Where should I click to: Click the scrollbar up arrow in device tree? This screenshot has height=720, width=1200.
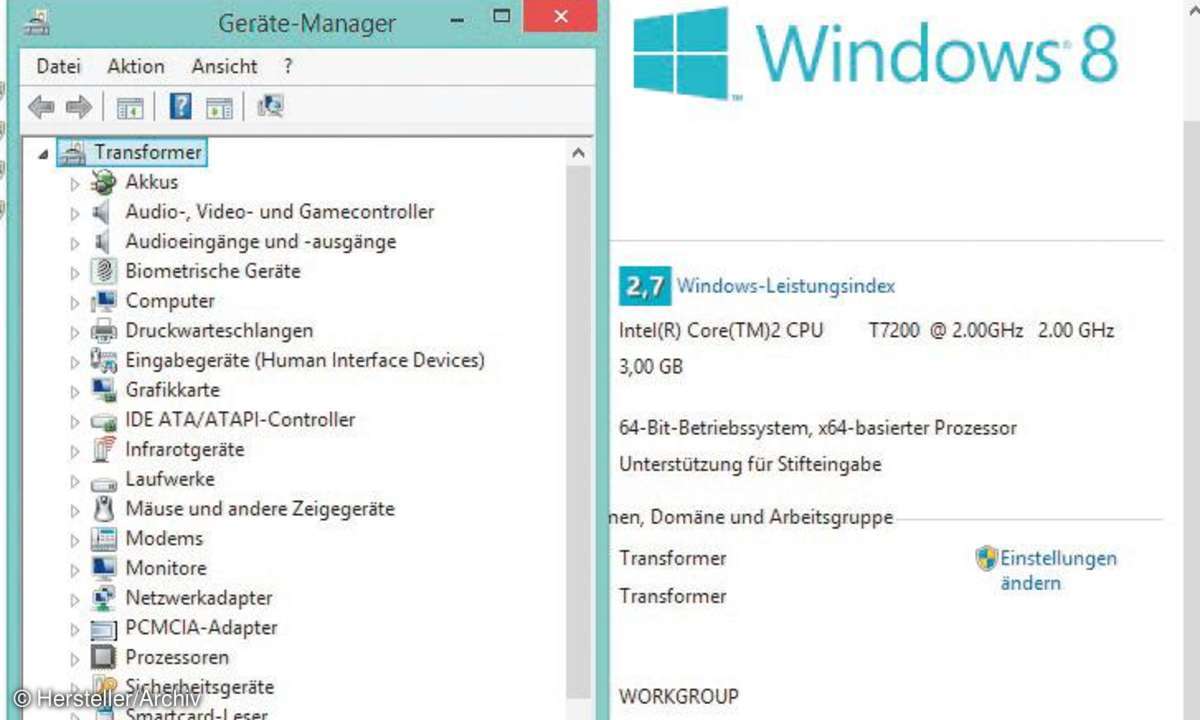(578, 153)
